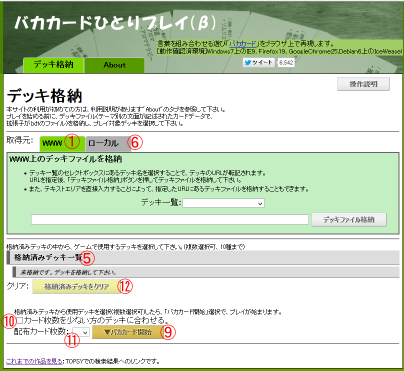Open the バカカード link in header
Viewport: 404px width, 371px height.
[243, 44]
